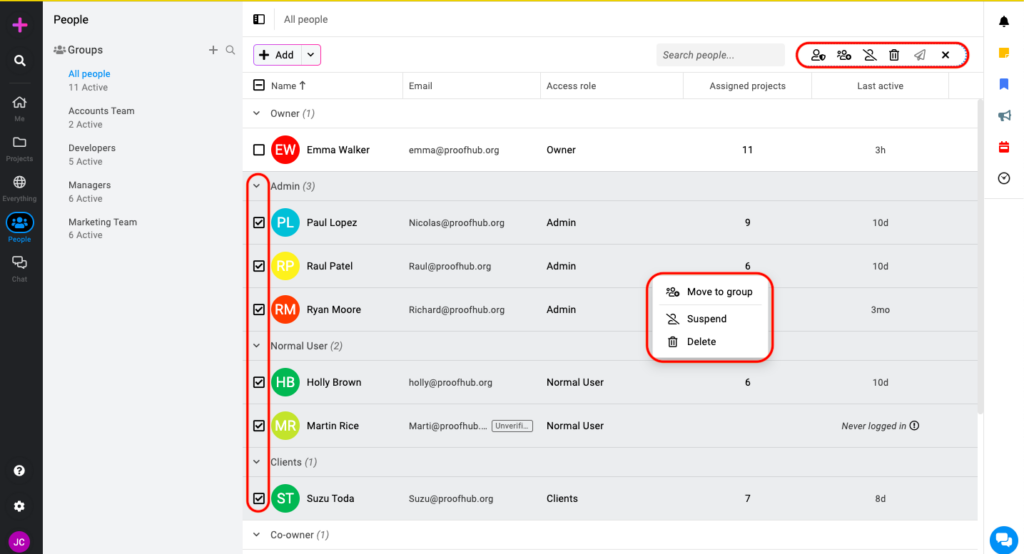1024x554 pixels.
Task: Select Emma Walker's checkbox
Action: click(259, 150)
